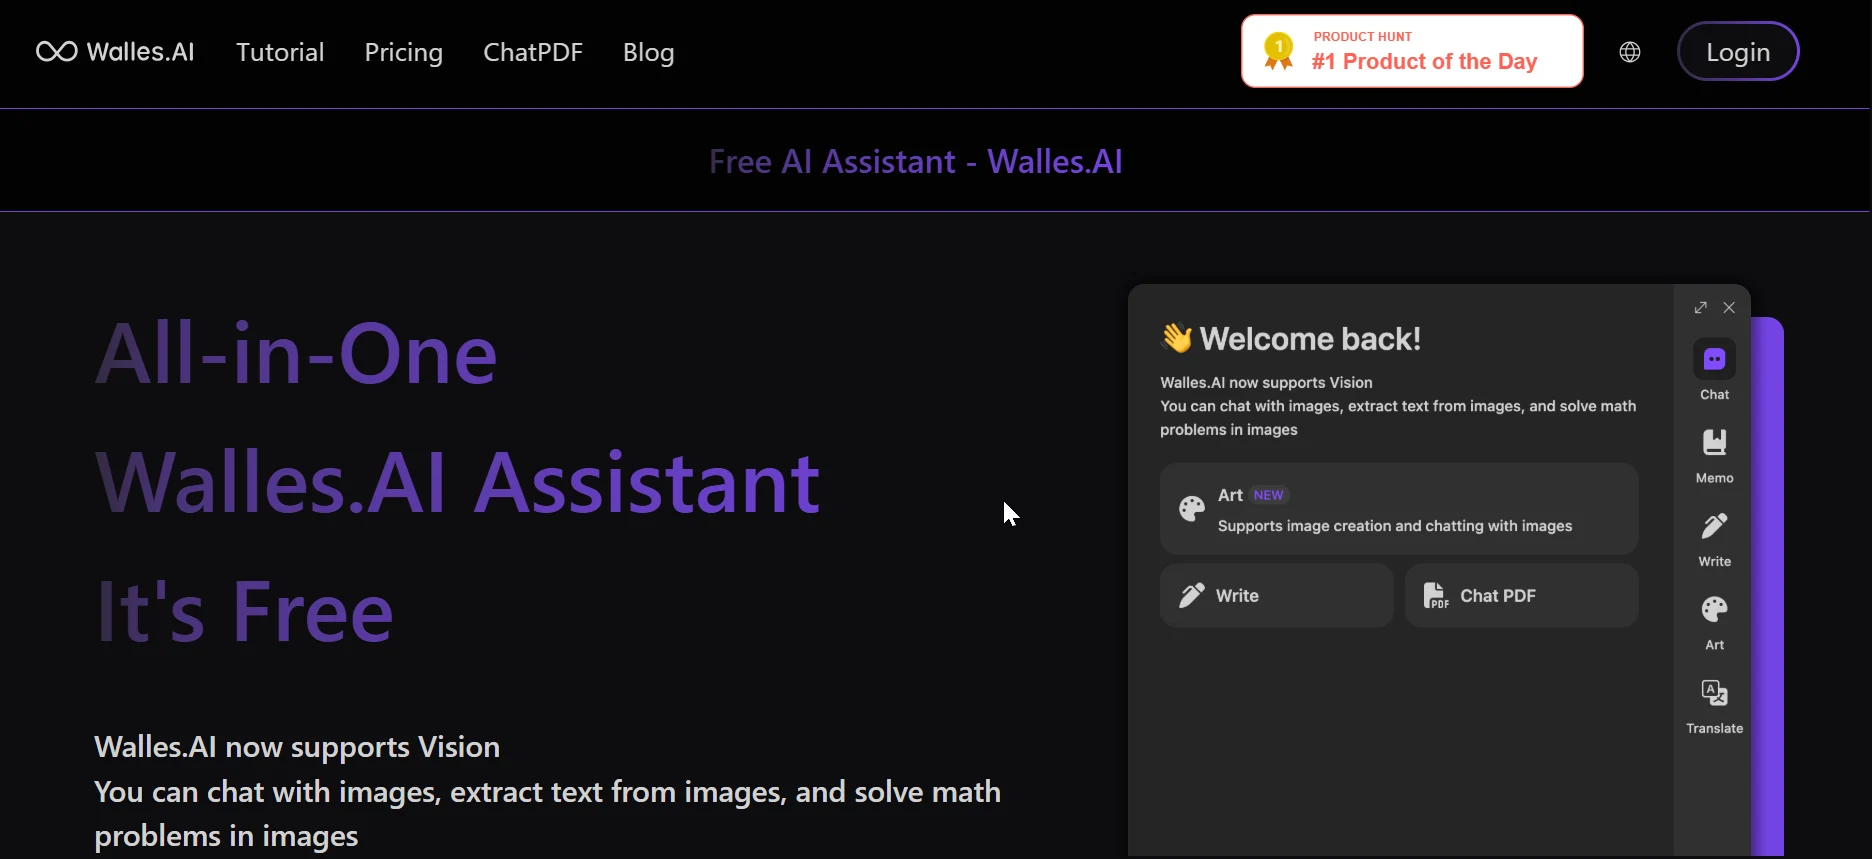Click 'Free AI Assistant - Walles.AI' banner text
The width and height of the screenshot is (1872, 859).
tap(916, 161)
